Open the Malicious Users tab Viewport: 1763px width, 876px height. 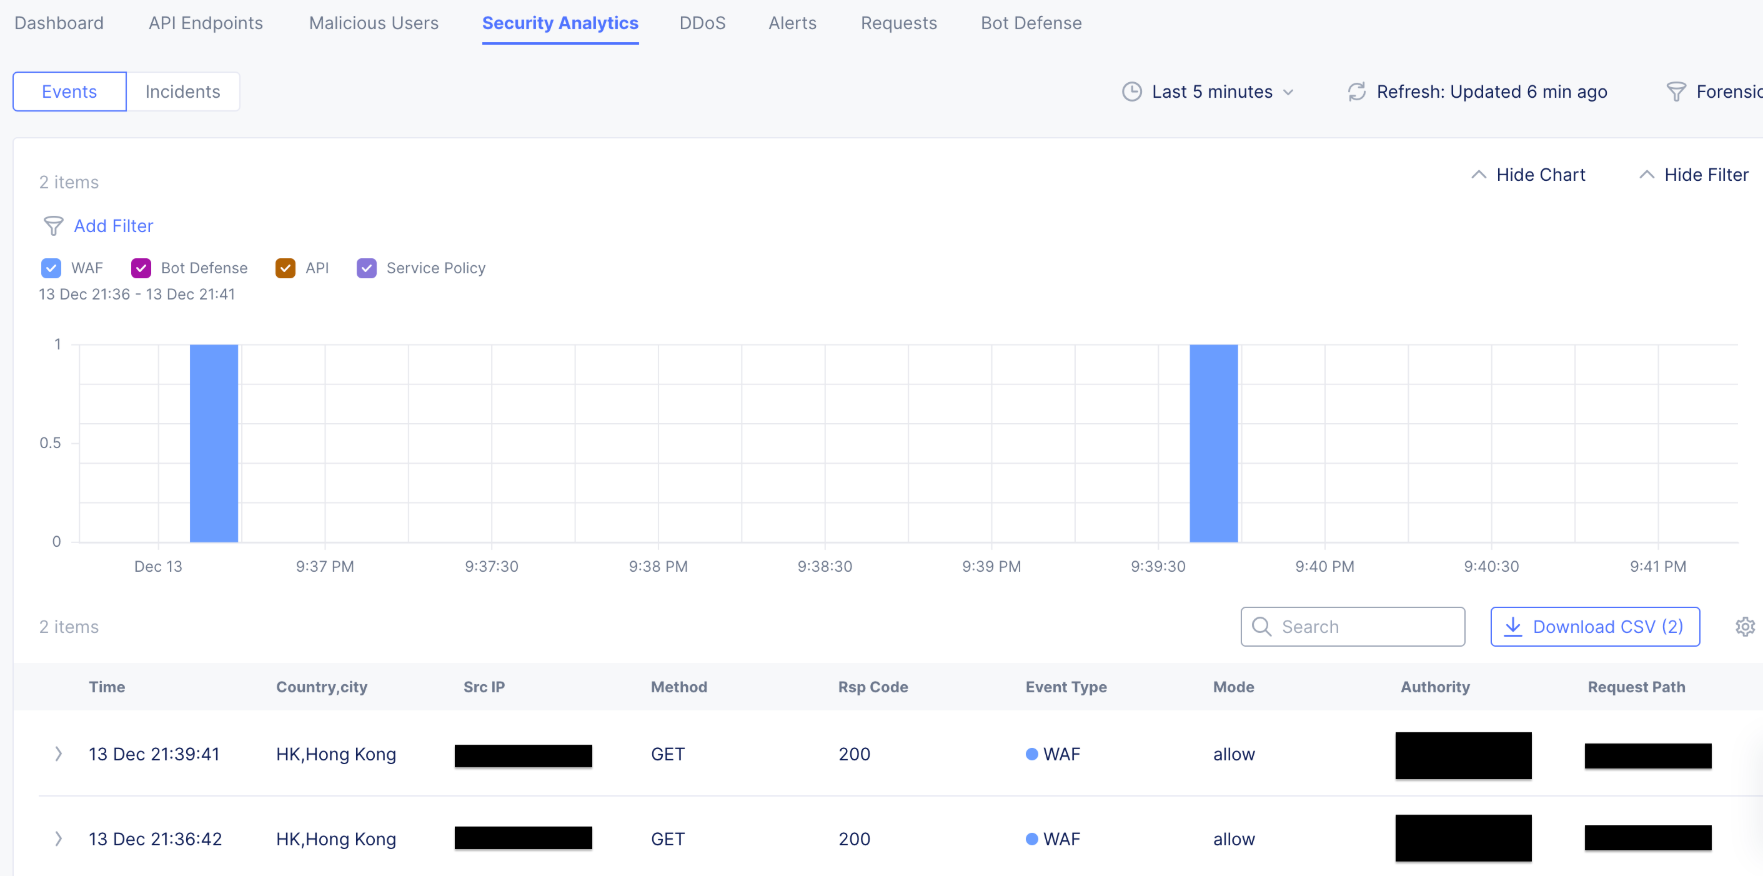(x=373, y=23)
